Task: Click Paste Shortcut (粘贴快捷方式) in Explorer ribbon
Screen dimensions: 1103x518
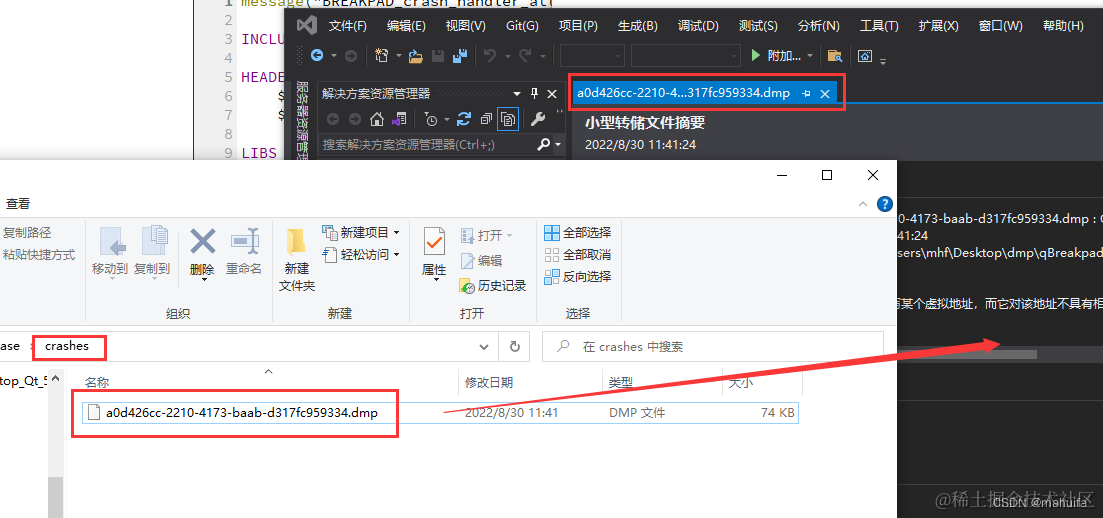Action: pyautogui.click(x=39, y=254)
